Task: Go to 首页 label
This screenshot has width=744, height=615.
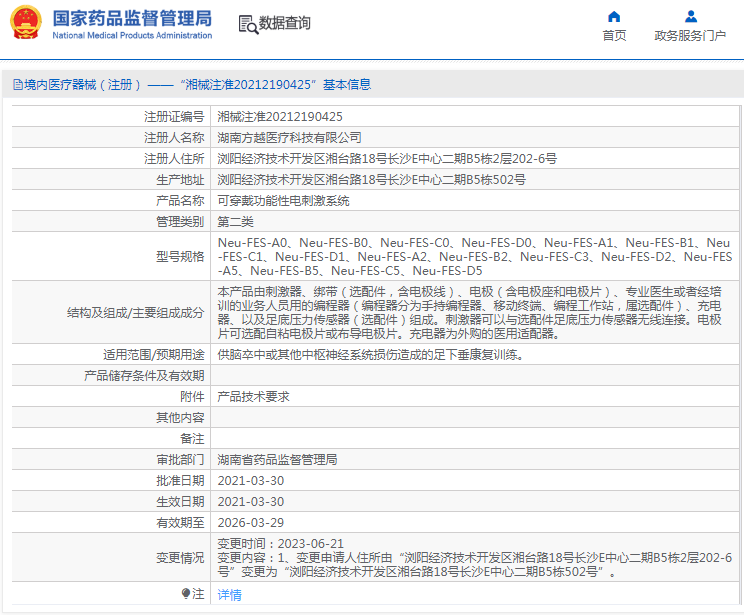Action: pos(614,36)
